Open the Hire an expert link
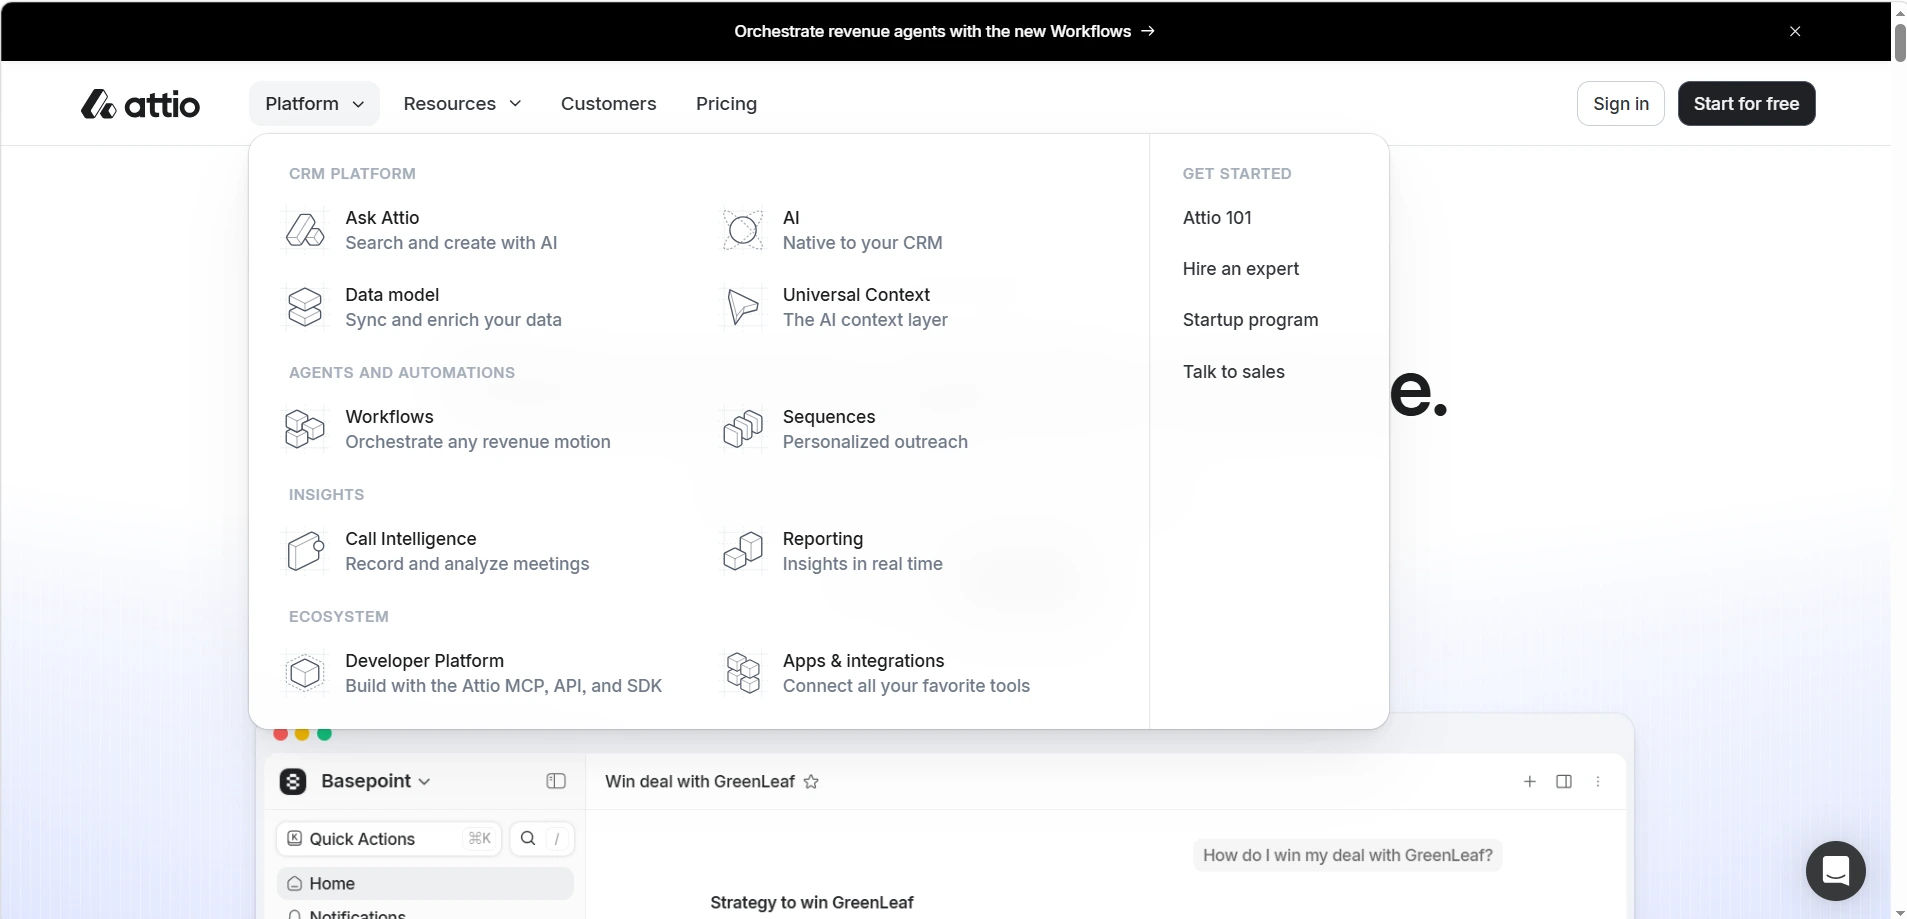The height and width of the screenshot is (919, 1907). click(1240, 269)
